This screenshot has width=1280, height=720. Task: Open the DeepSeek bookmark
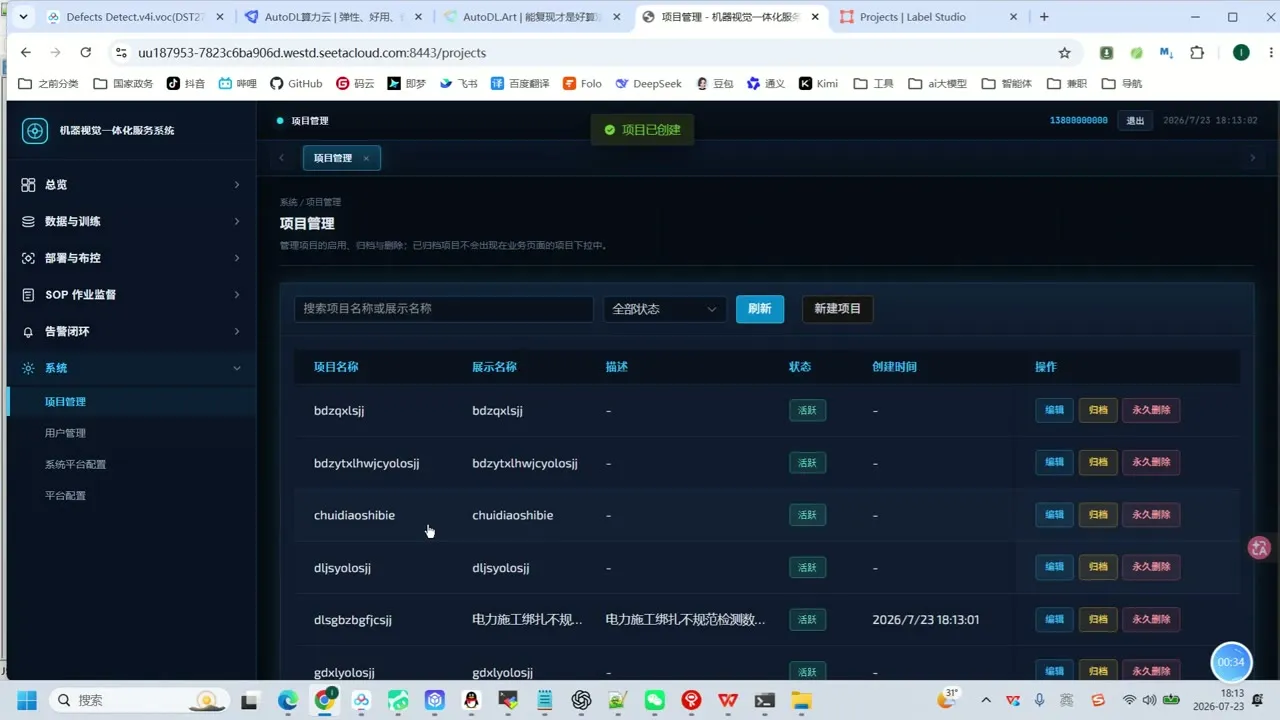coord(648,84)
